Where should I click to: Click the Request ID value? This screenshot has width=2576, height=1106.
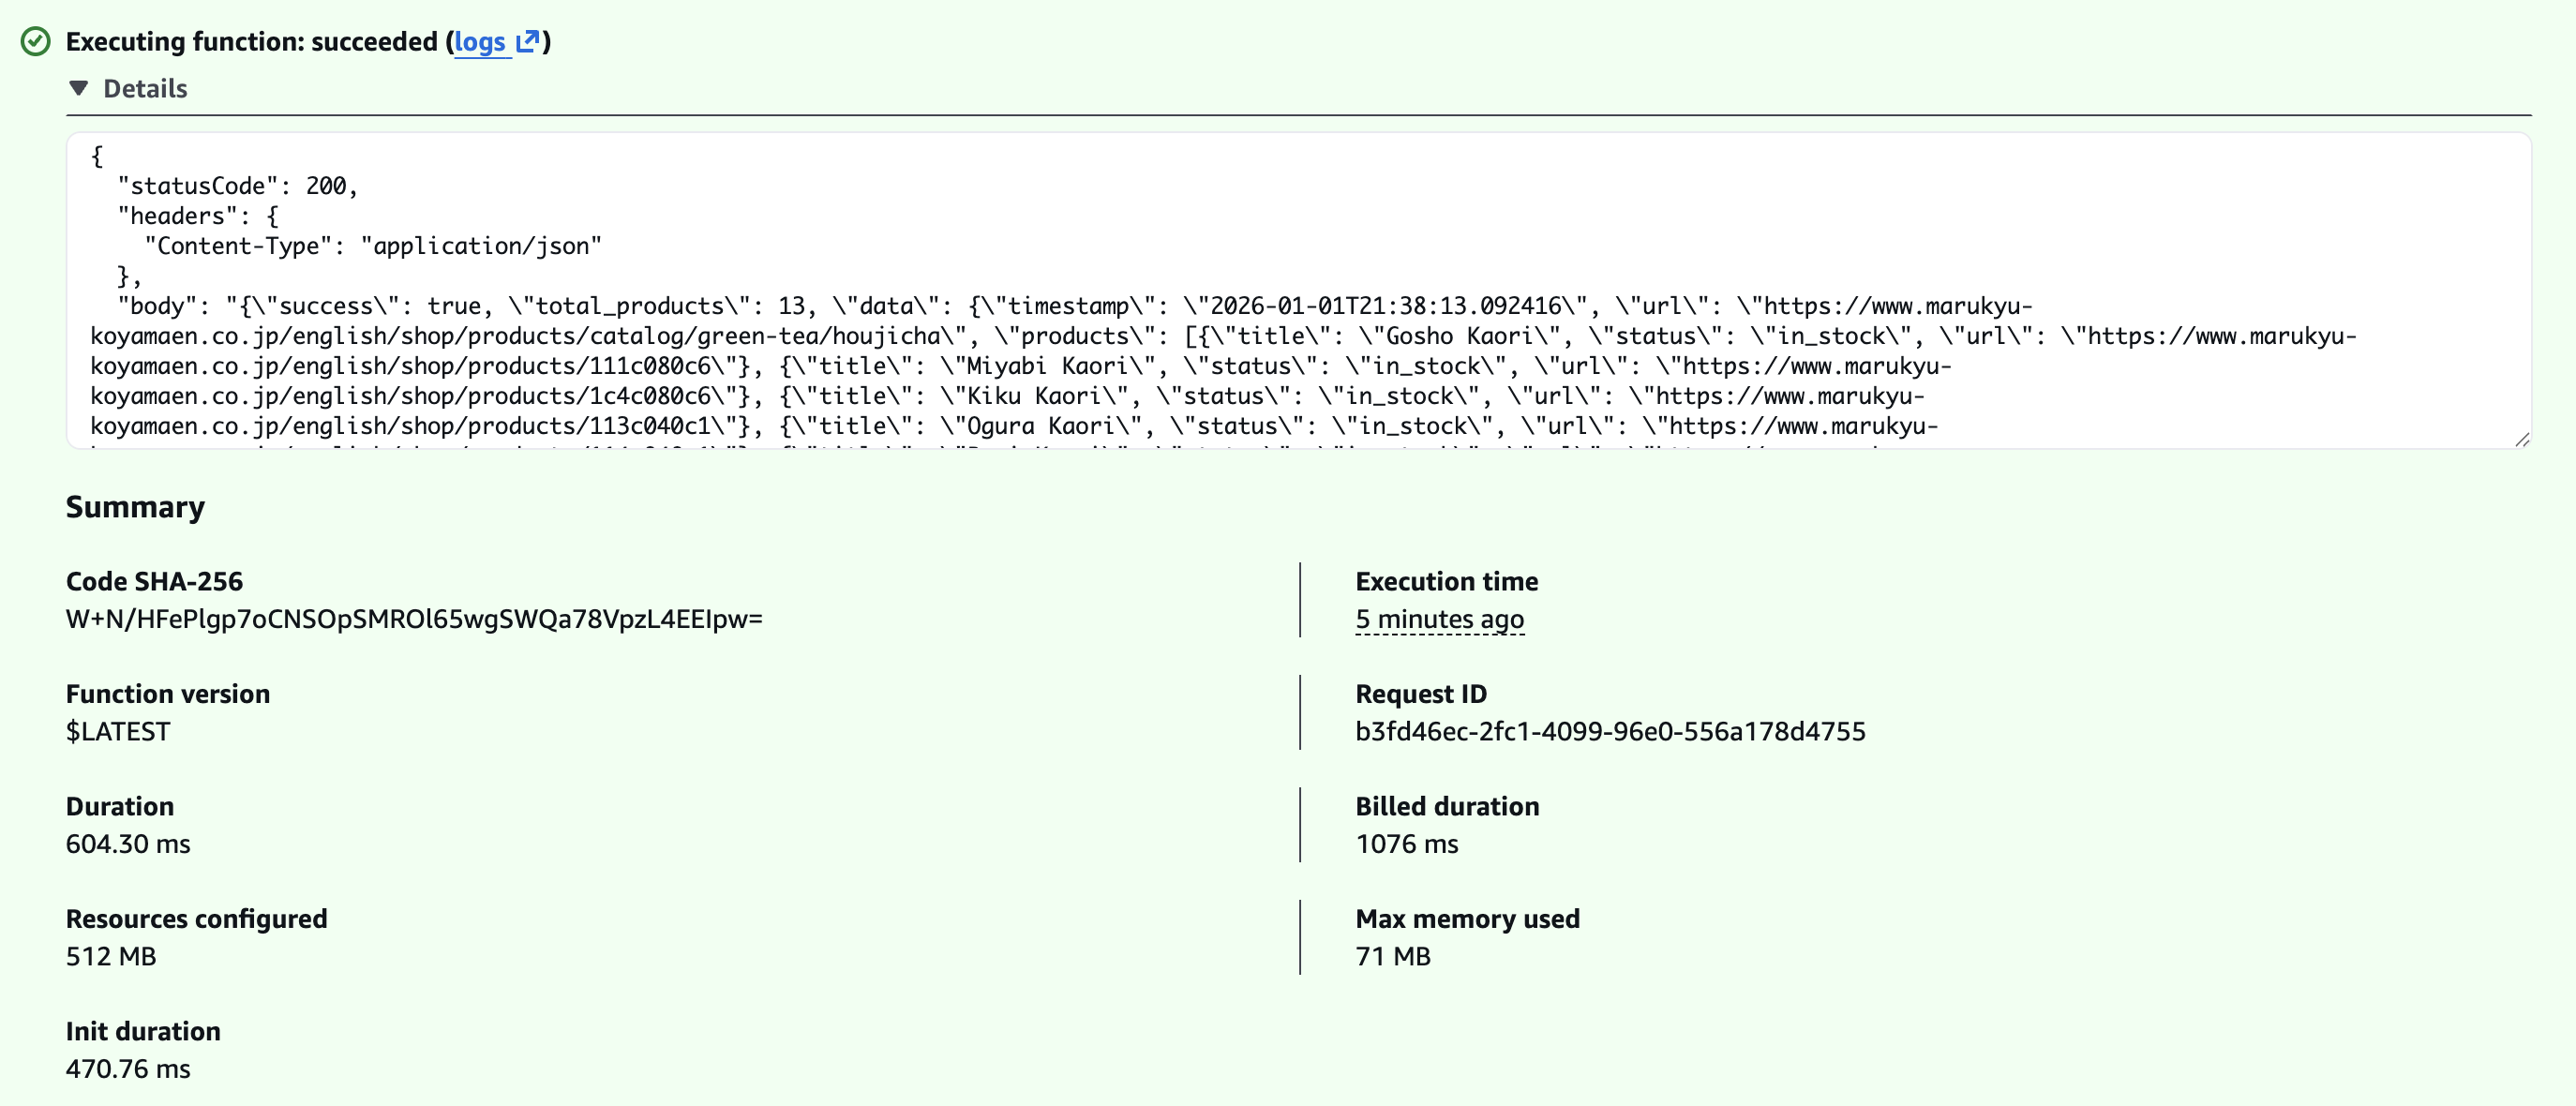1610,731
